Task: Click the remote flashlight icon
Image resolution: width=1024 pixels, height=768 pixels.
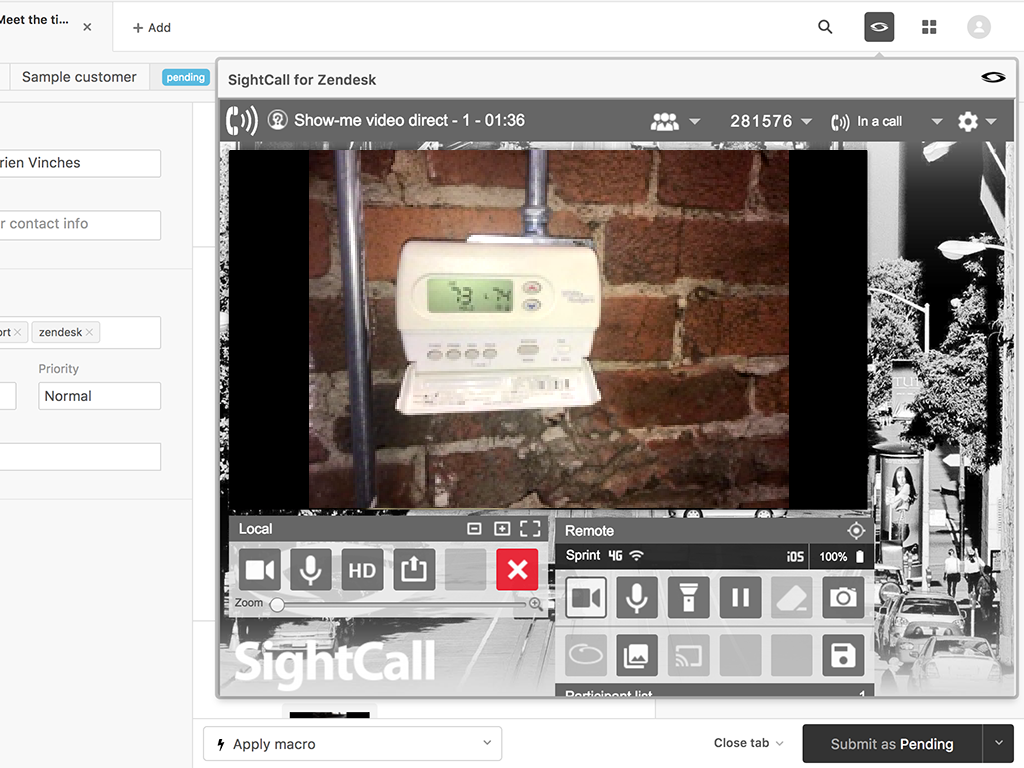Action: click(x=688, y=598)
